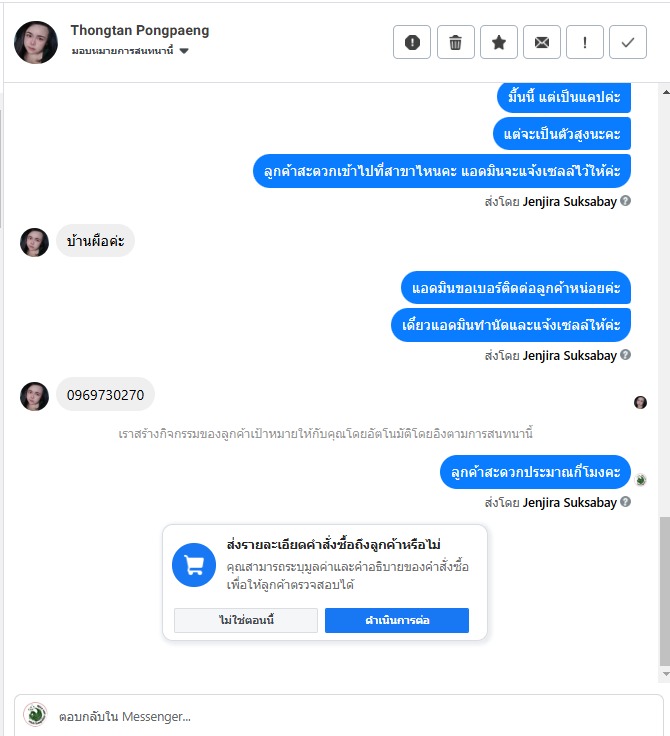Click the blue shopping cart icon
This screenshot has height=736, width=670.
[194, 565]
